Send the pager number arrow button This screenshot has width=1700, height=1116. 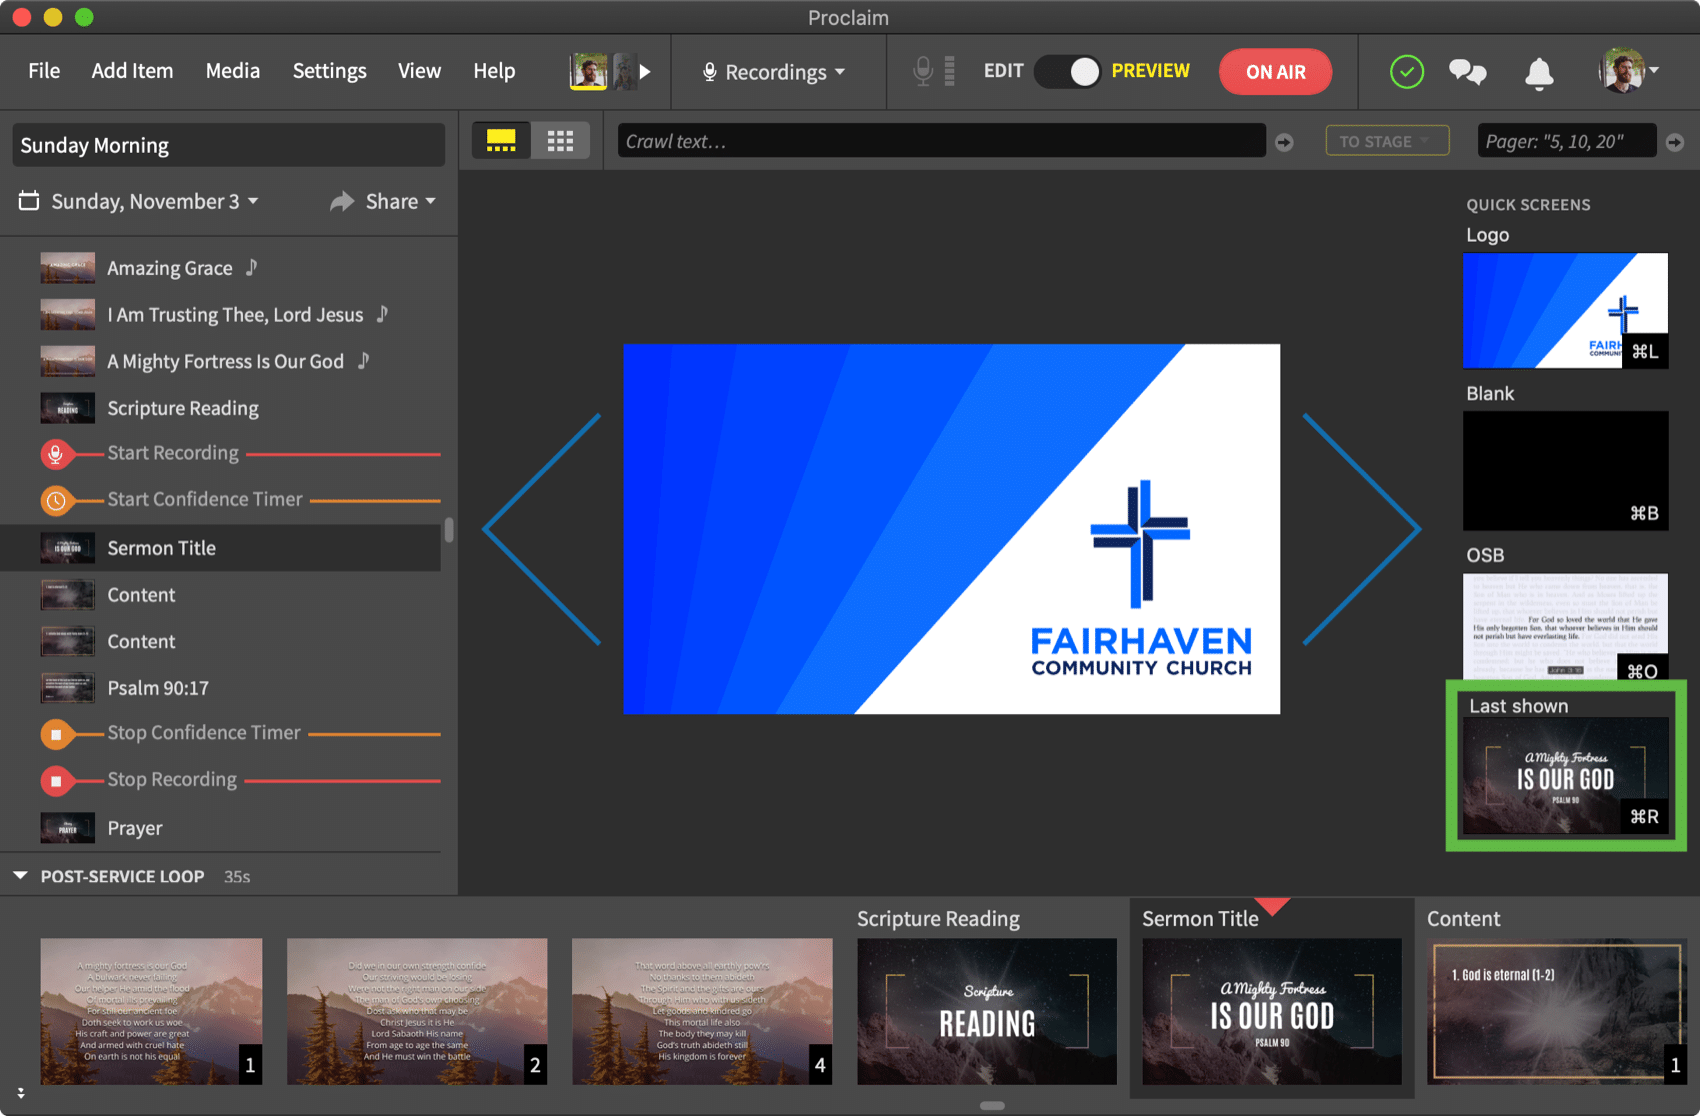click(1675, 143)
